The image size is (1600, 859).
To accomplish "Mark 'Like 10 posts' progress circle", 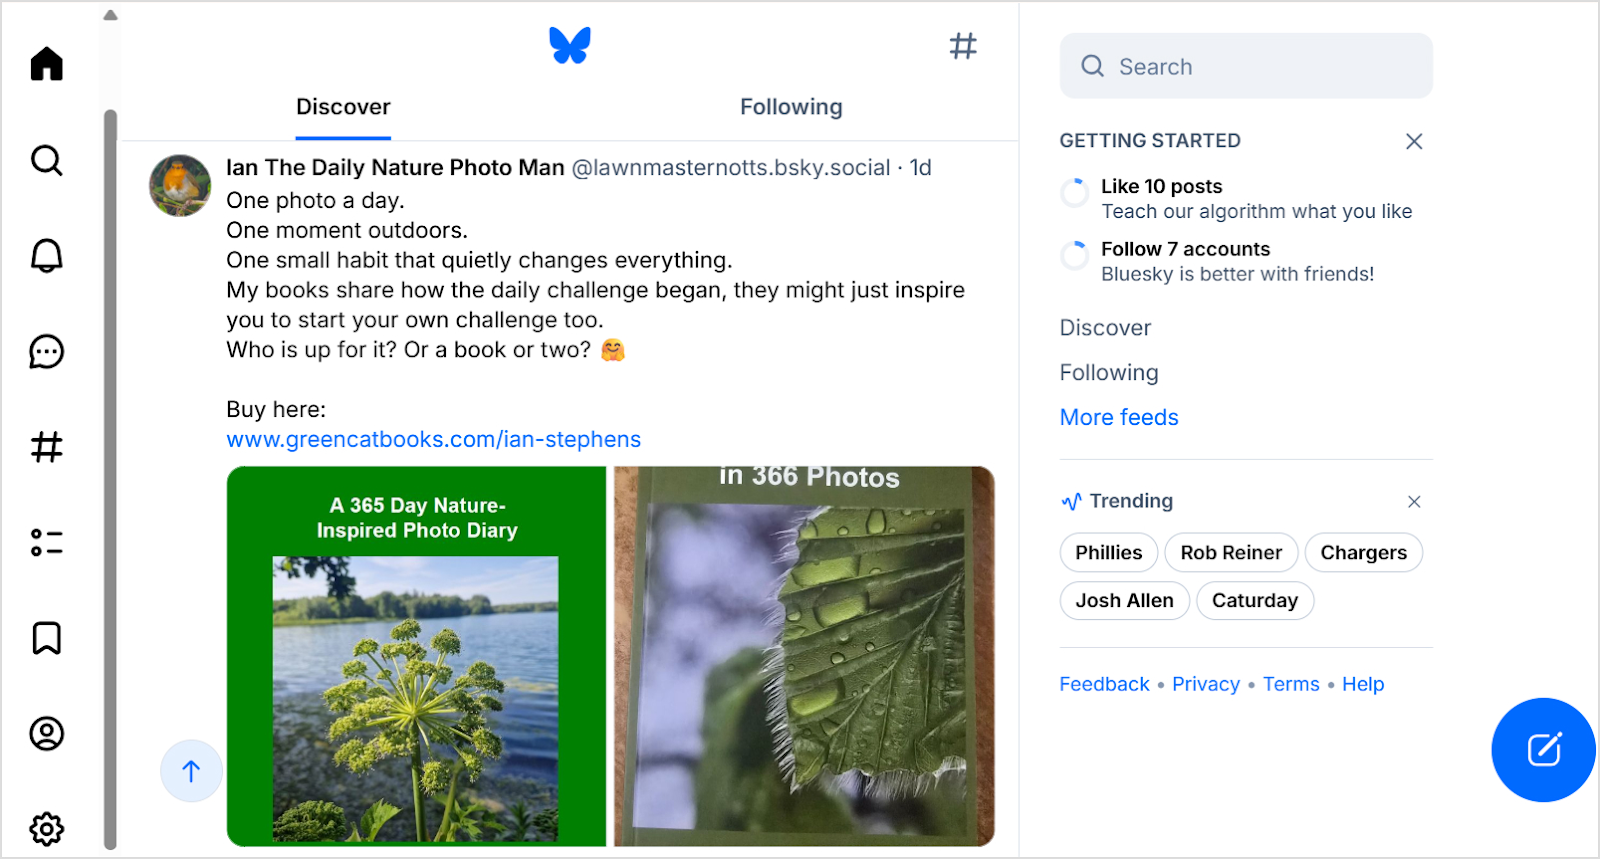I will coord(1074,192).
